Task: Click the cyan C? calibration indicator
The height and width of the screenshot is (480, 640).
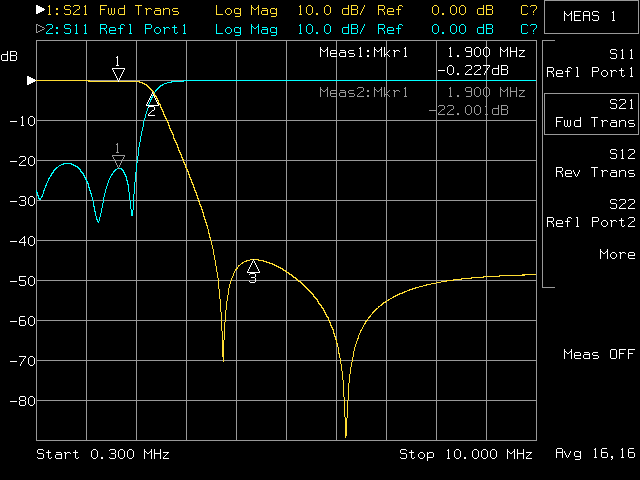Action: pyautogui.click(x=529, y=29)
